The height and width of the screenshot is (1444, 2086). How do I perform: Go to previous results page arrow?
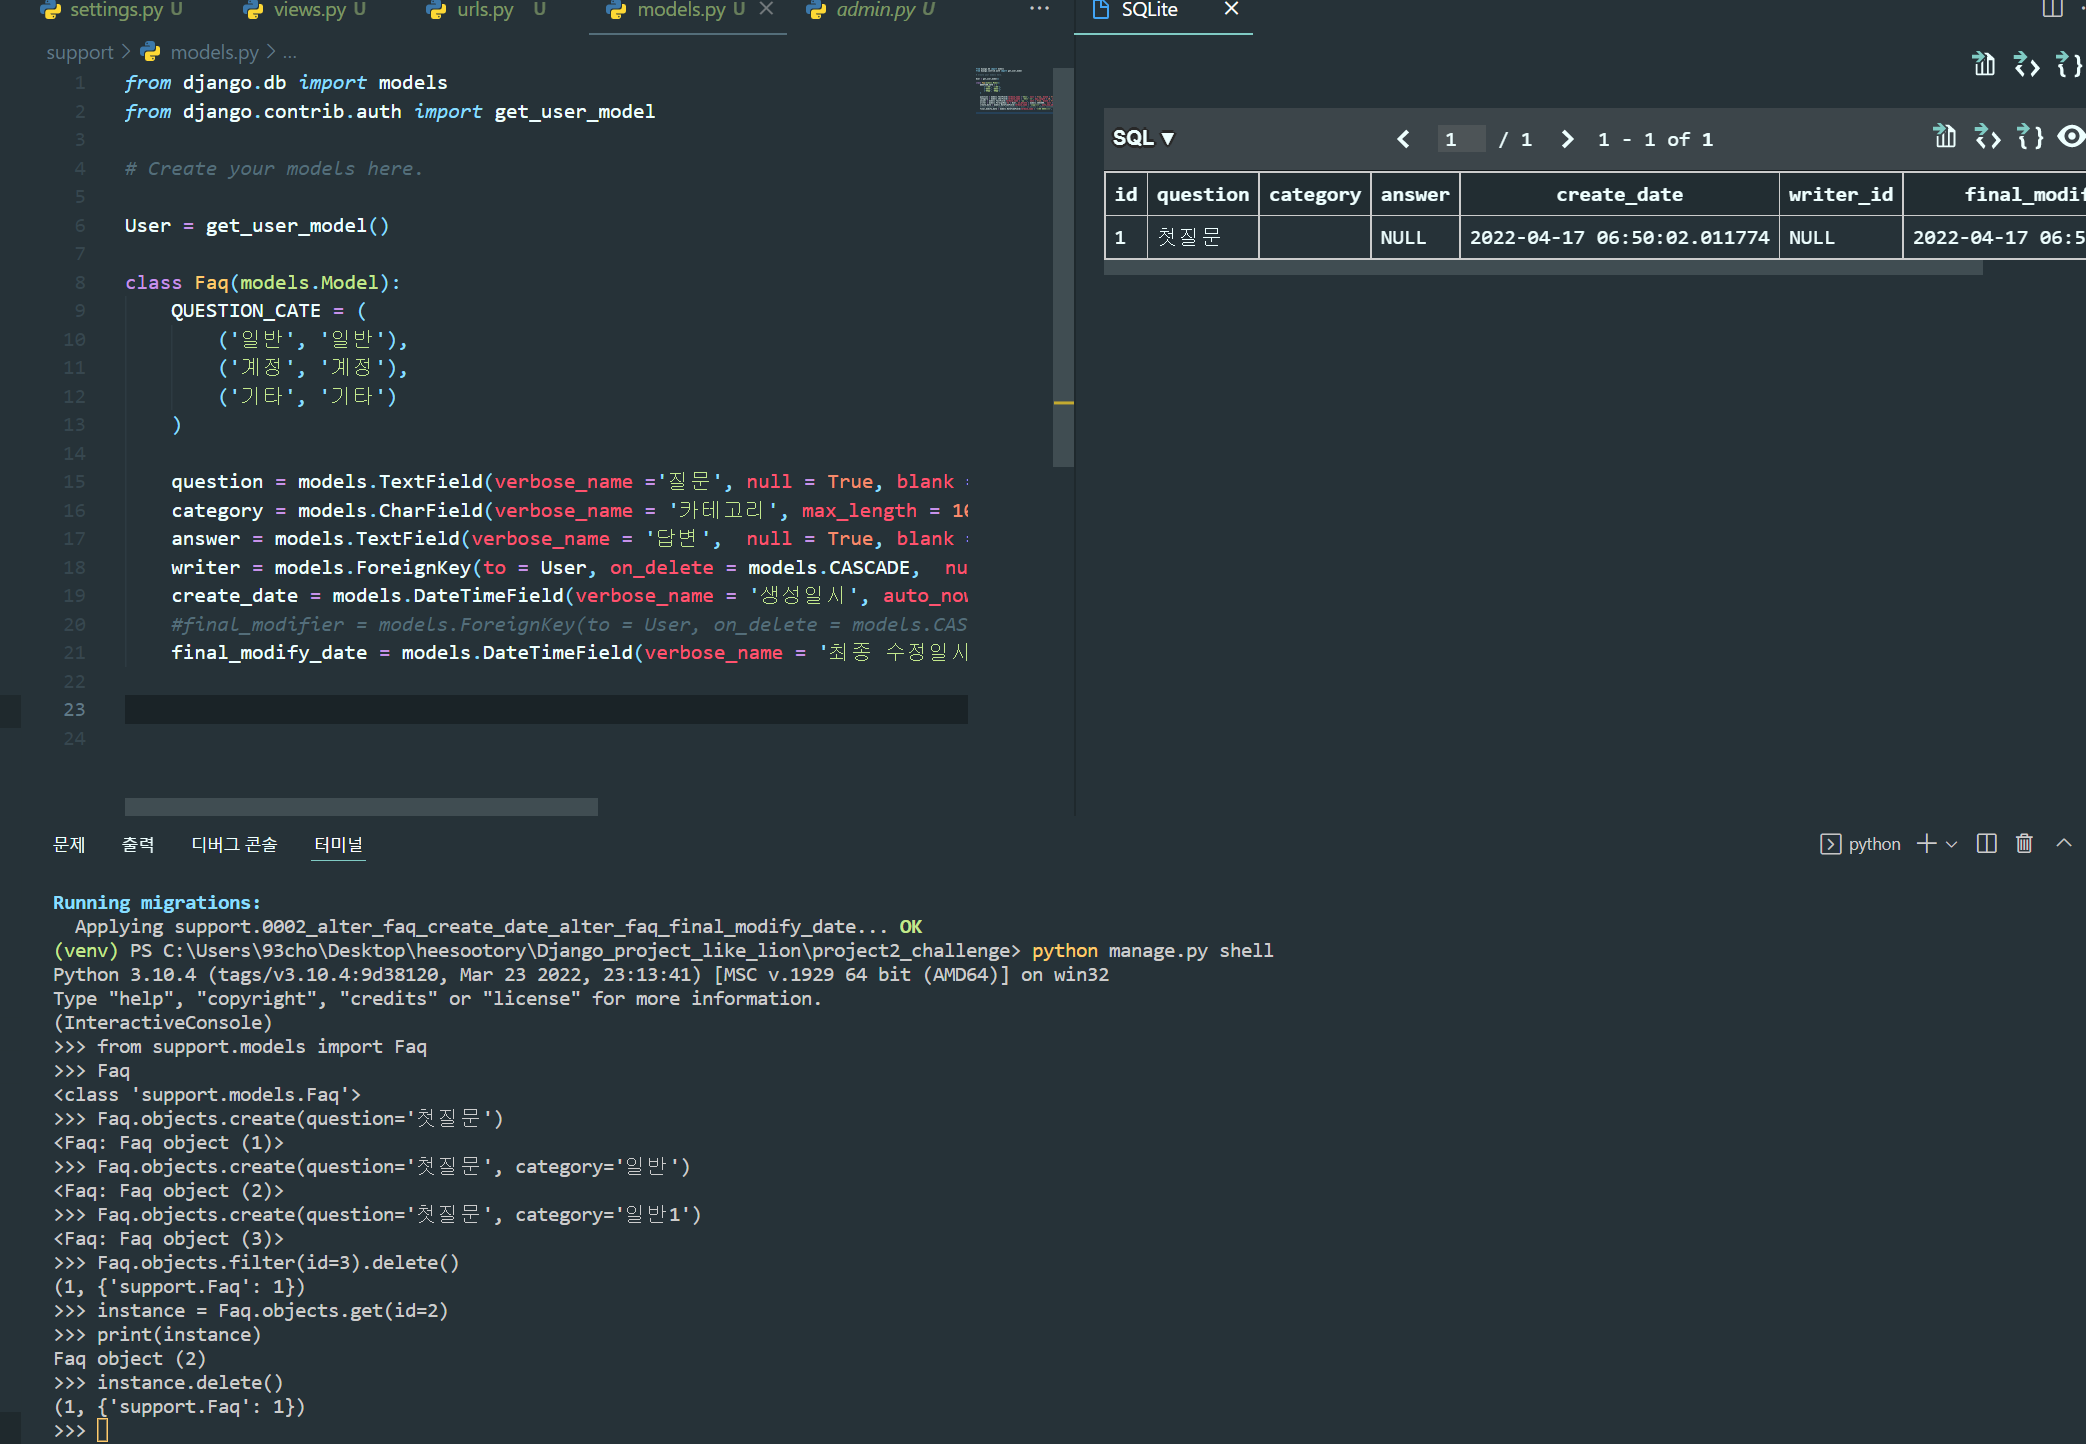point(1403,139)
